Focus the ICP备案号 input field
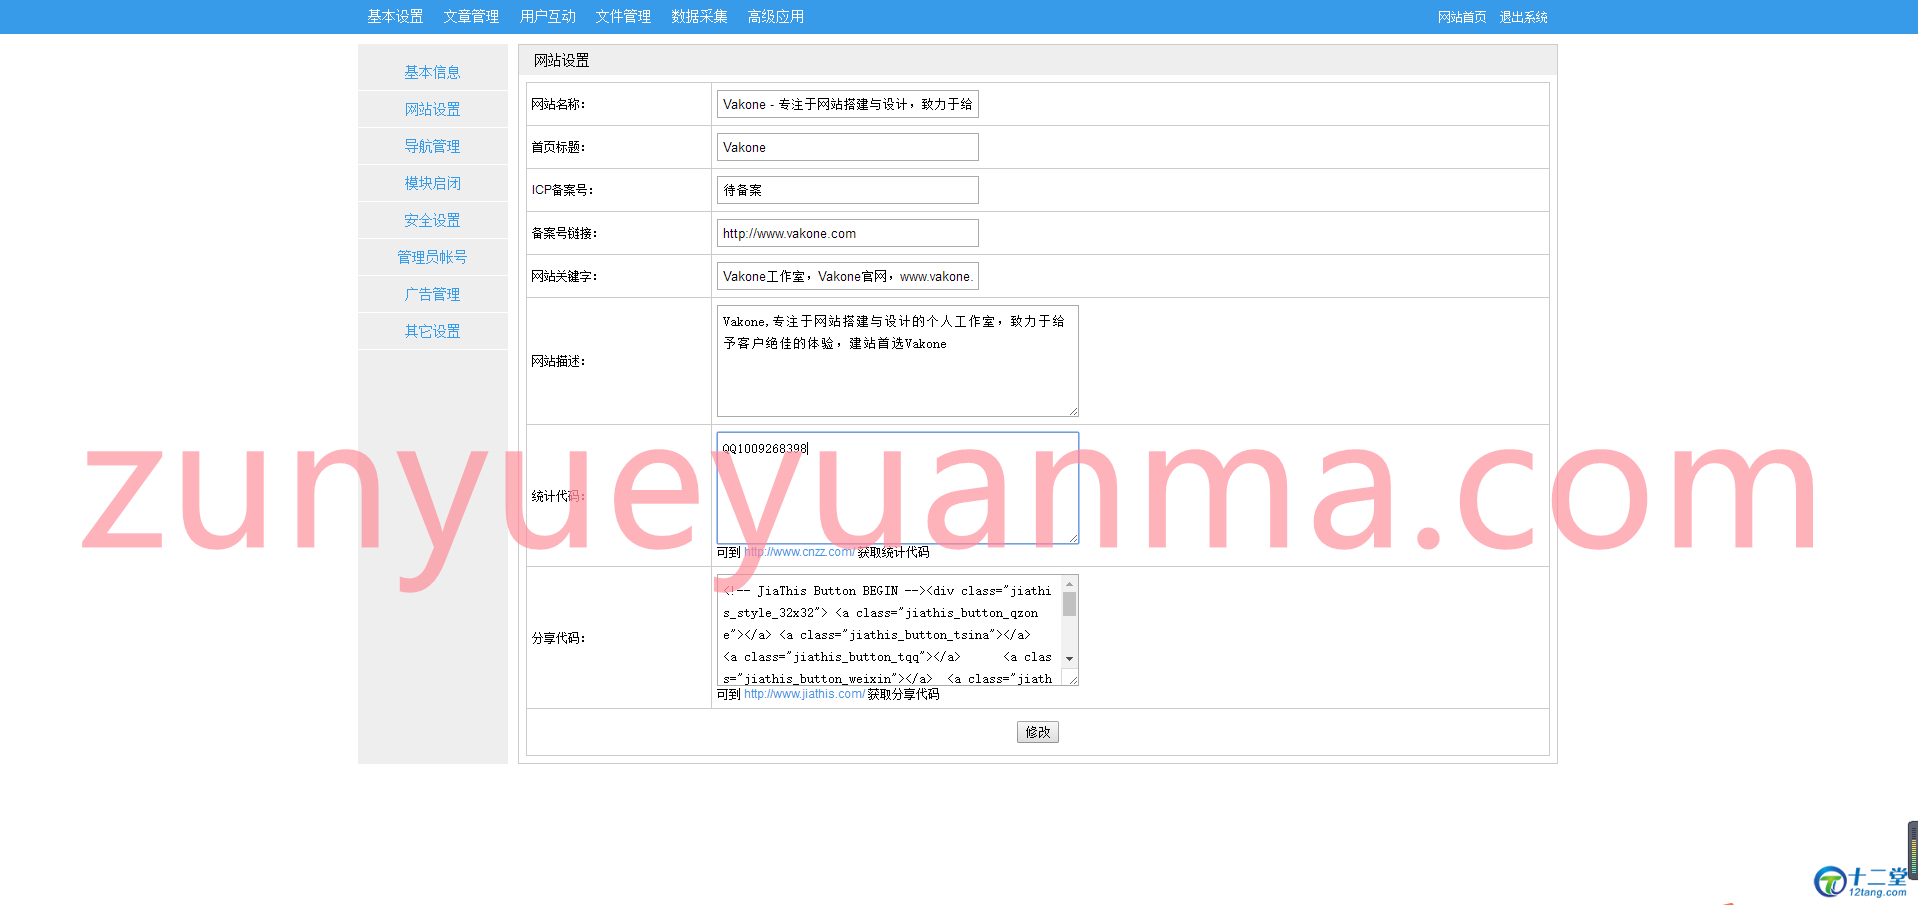The image size is (1918, 905). coord(847,190)
